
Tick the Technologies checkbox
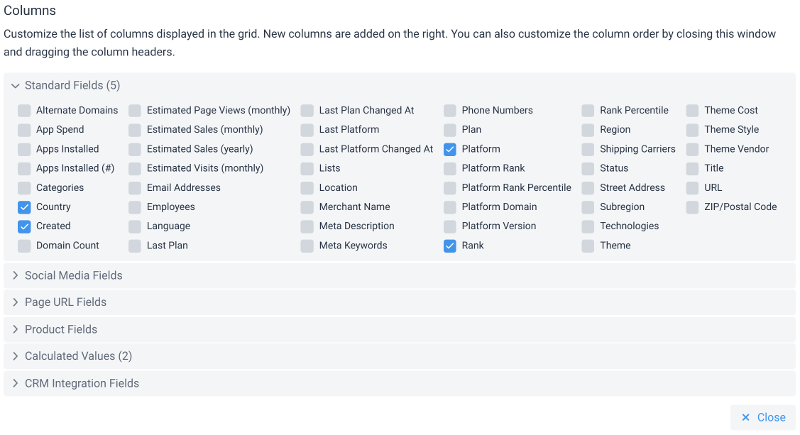(x=588, y=226)
